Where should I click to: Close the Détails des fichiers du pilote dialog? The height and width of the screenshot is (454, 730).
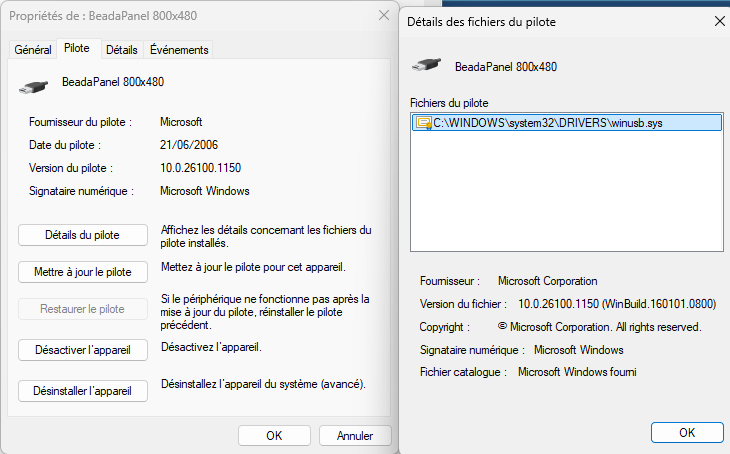pyautogui.click(x=720, y=21)
